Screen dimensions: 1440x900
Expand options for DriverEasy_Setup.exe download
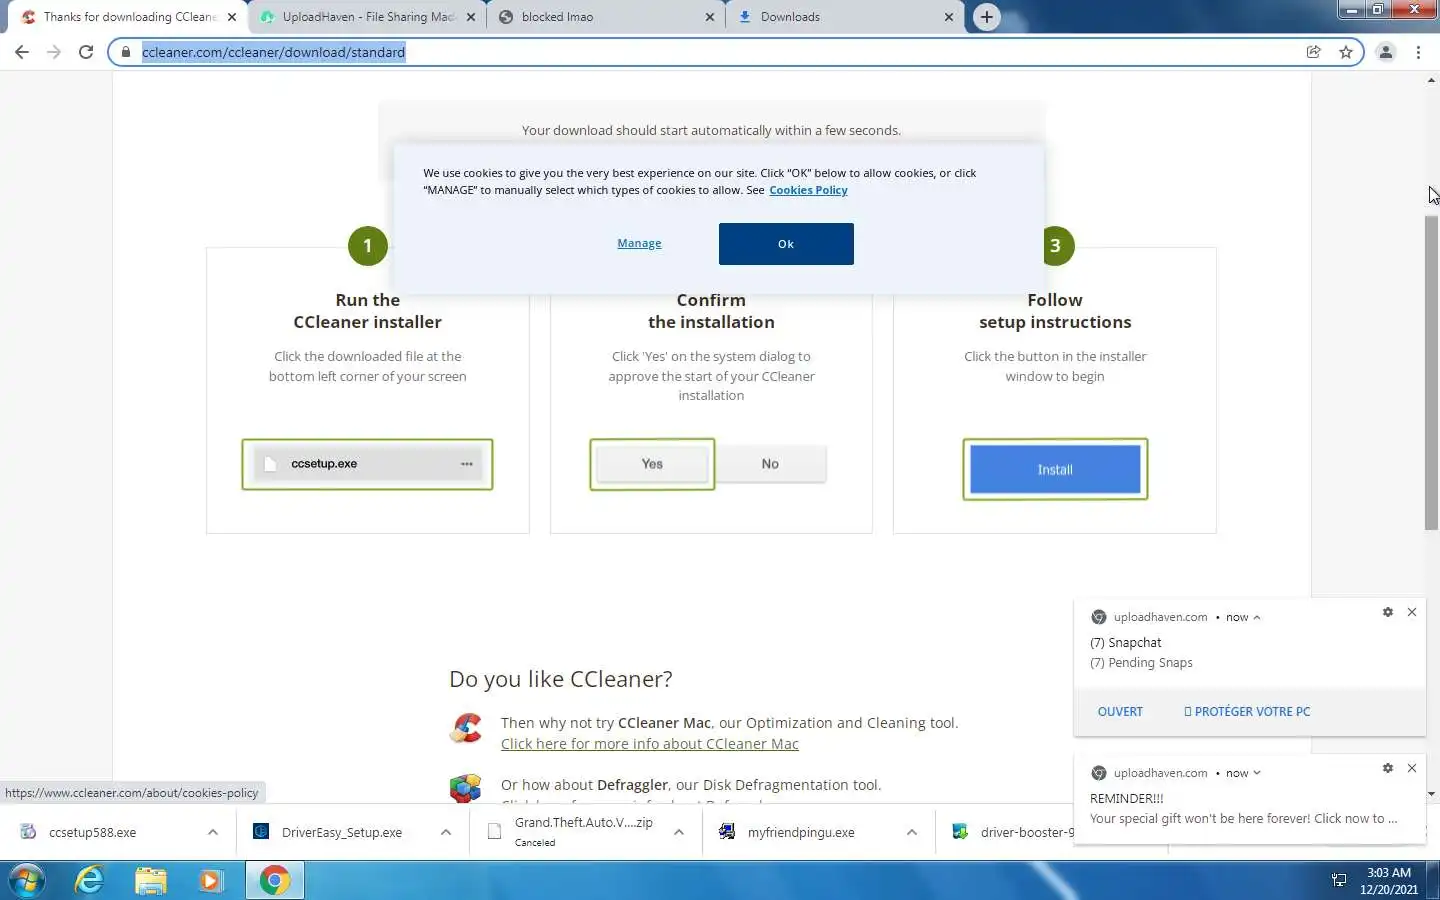pos(446,832)
